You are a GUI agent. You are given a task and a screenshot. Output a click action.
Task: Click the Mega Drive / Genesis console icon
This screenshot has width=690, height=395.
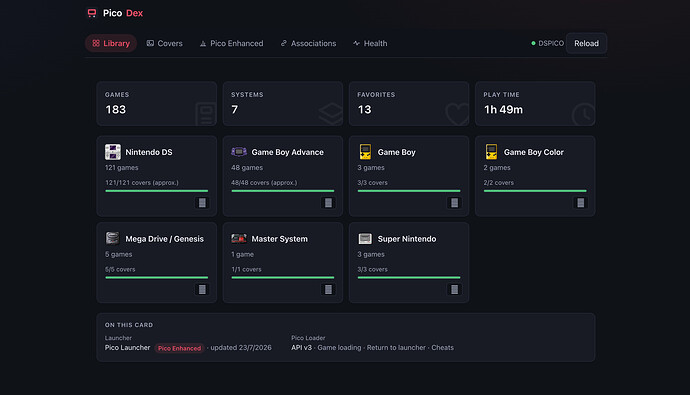(x=113, y=238)
